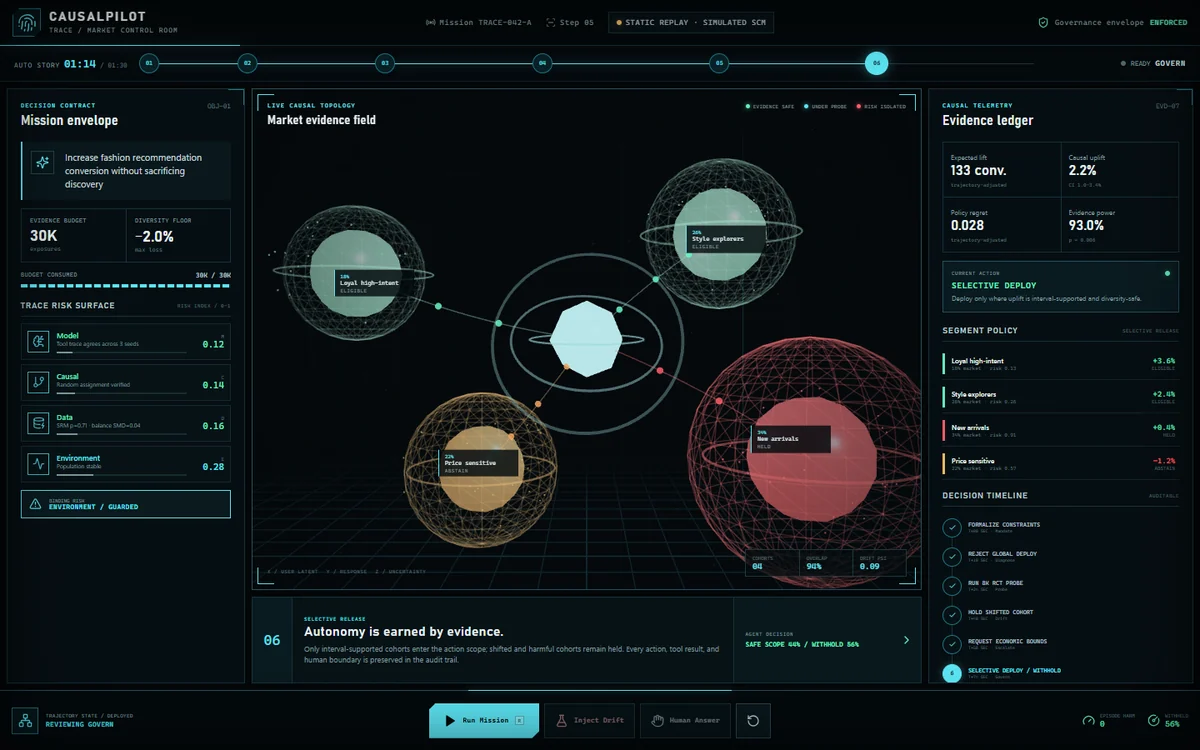This screenshot has height=750, width=1200.
Task: Click the warning triangle in Binding Risk banner
Action: coord(36,504)
